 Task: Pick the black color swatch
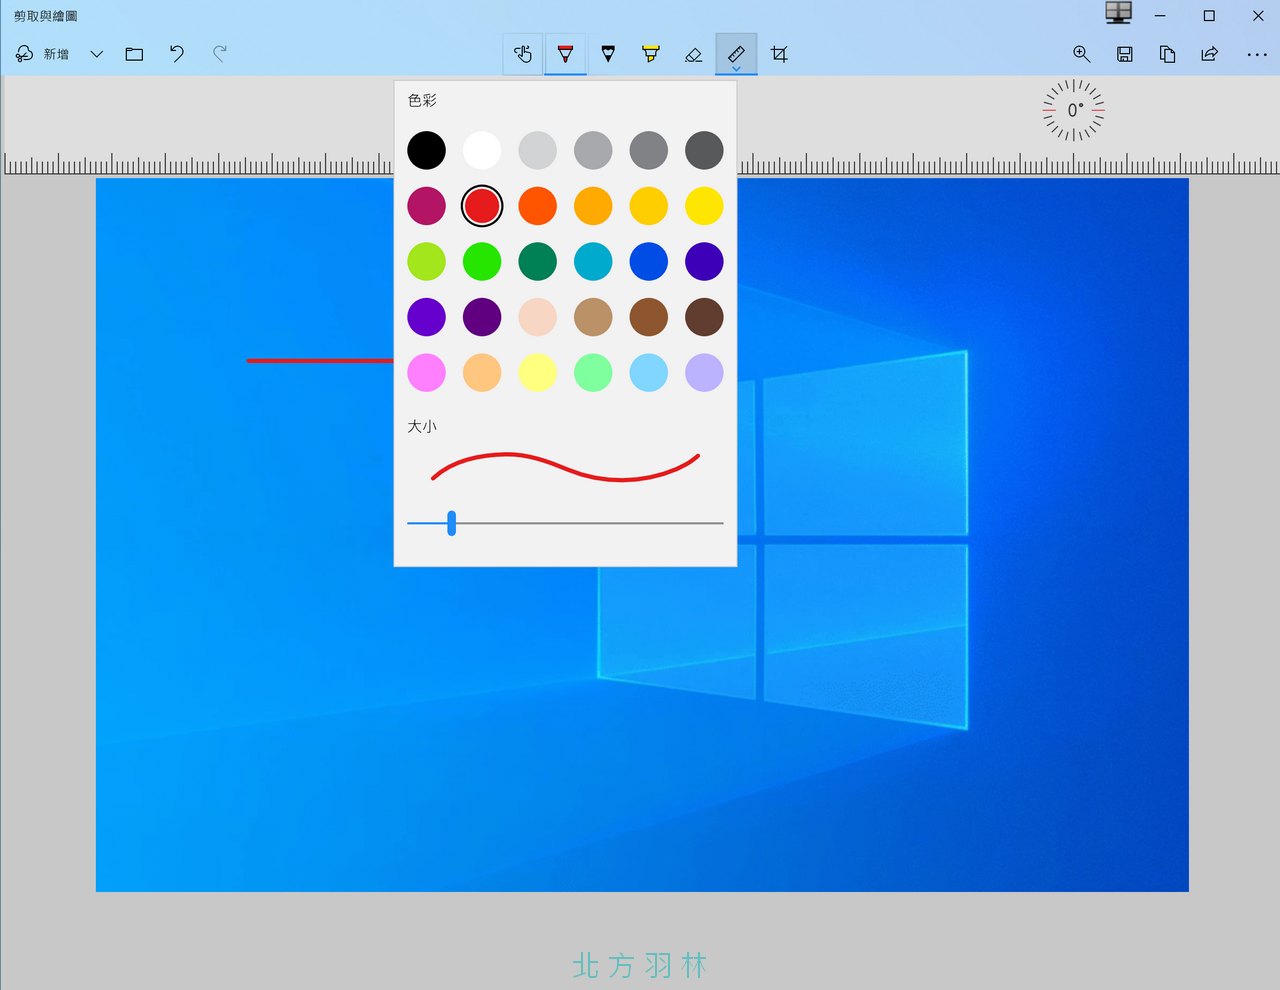point(426,150)
